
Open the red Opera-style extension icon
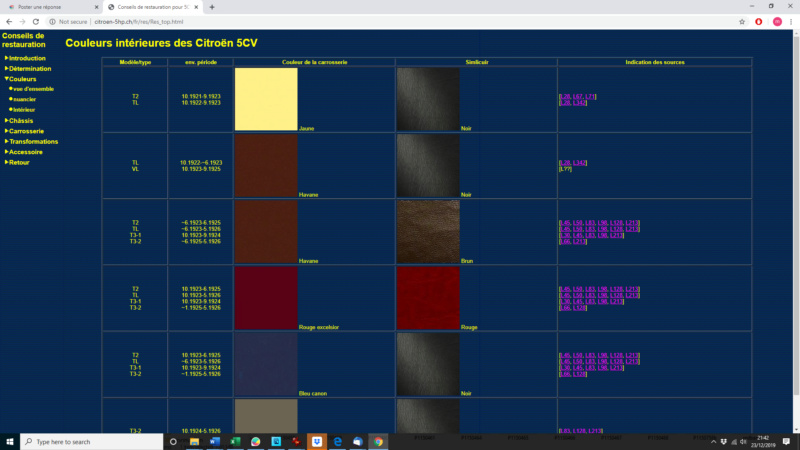click(x=759, y=22)
